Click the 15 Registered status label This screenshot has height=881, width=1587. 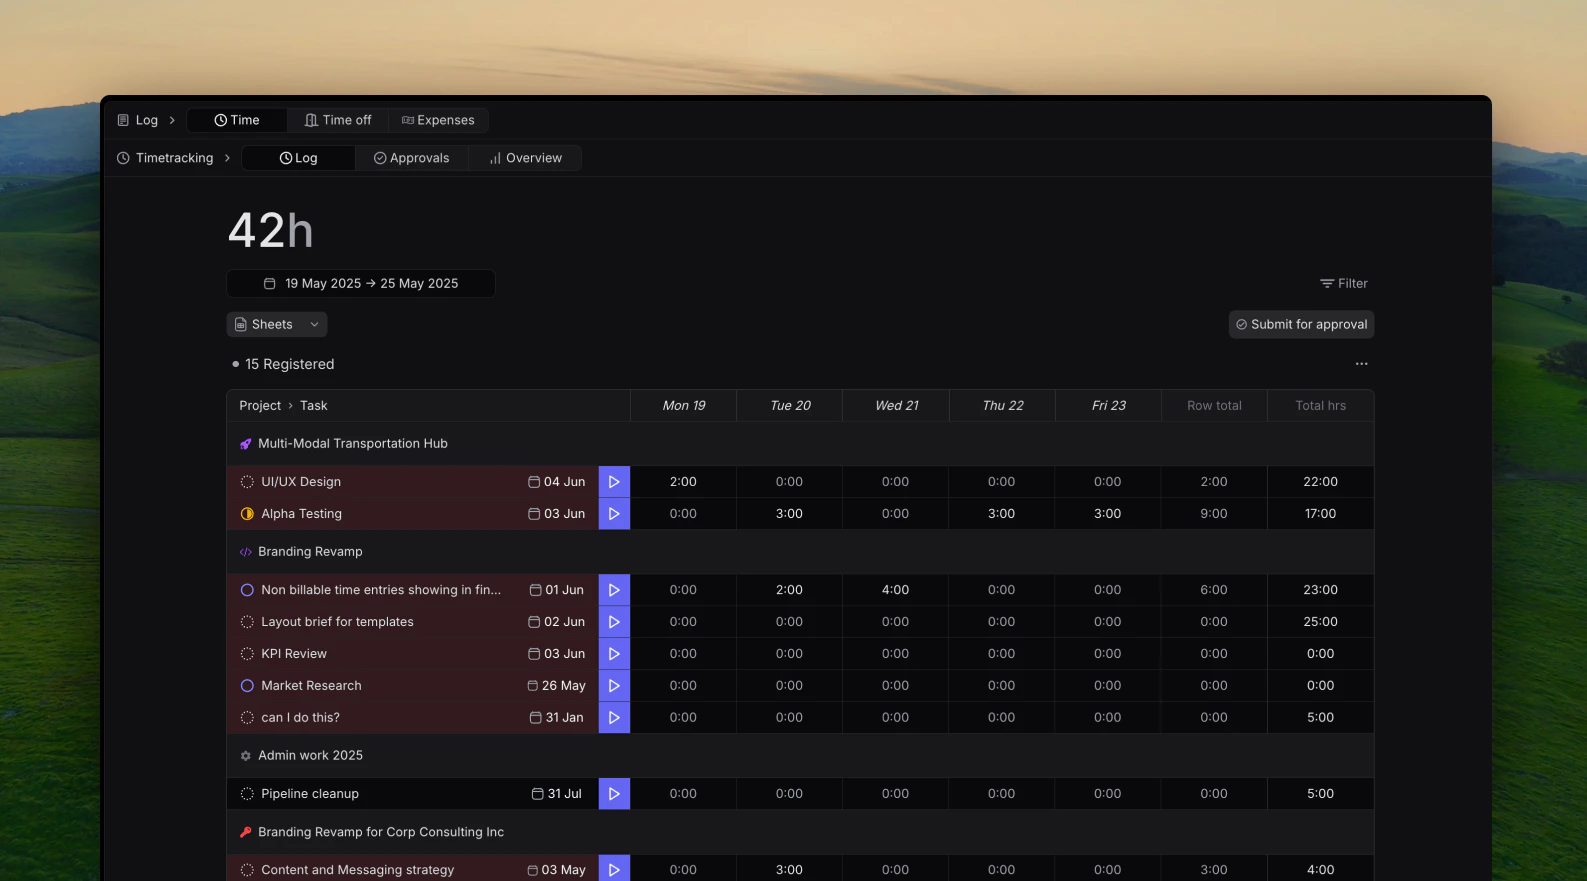pos(283,364)
